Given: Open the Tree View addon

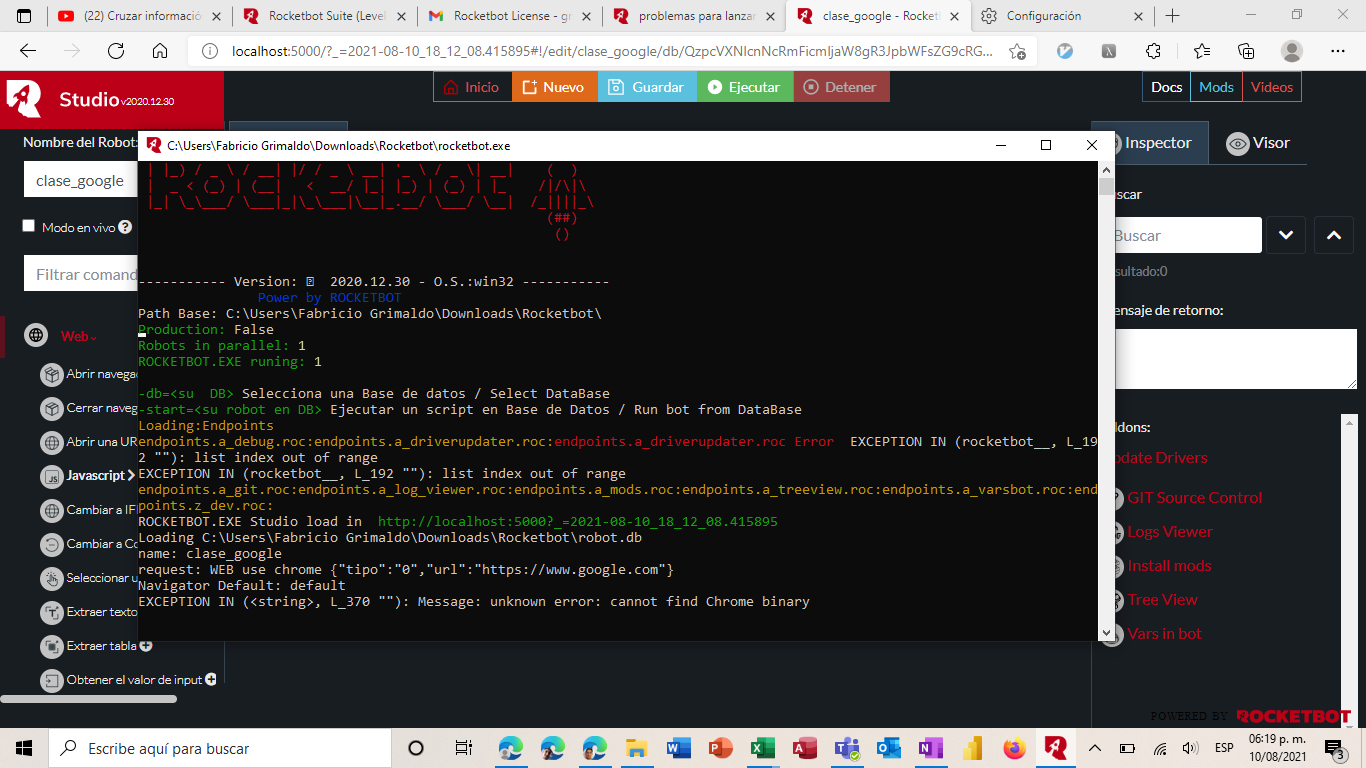Looking at the screenshot, I should (x=1162, y=600).
